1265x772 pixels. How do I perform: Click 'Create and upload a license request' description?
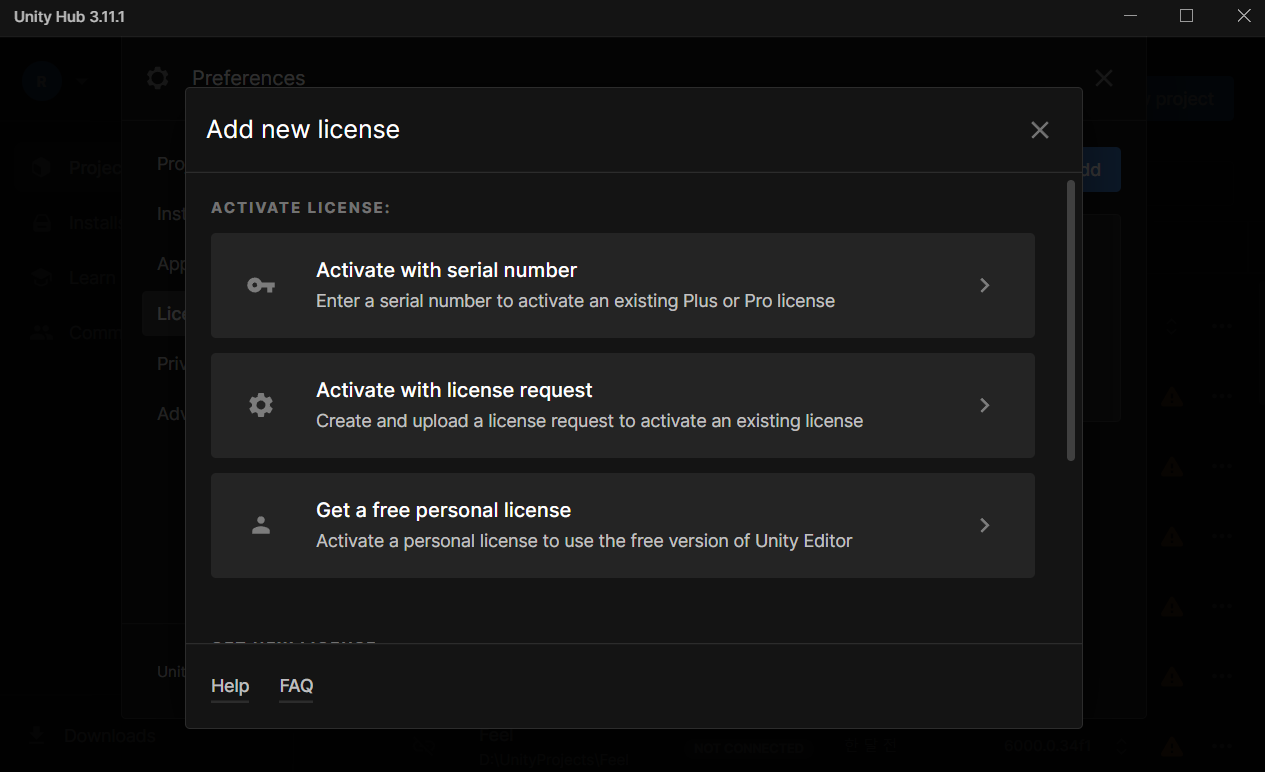coord(589,421)
